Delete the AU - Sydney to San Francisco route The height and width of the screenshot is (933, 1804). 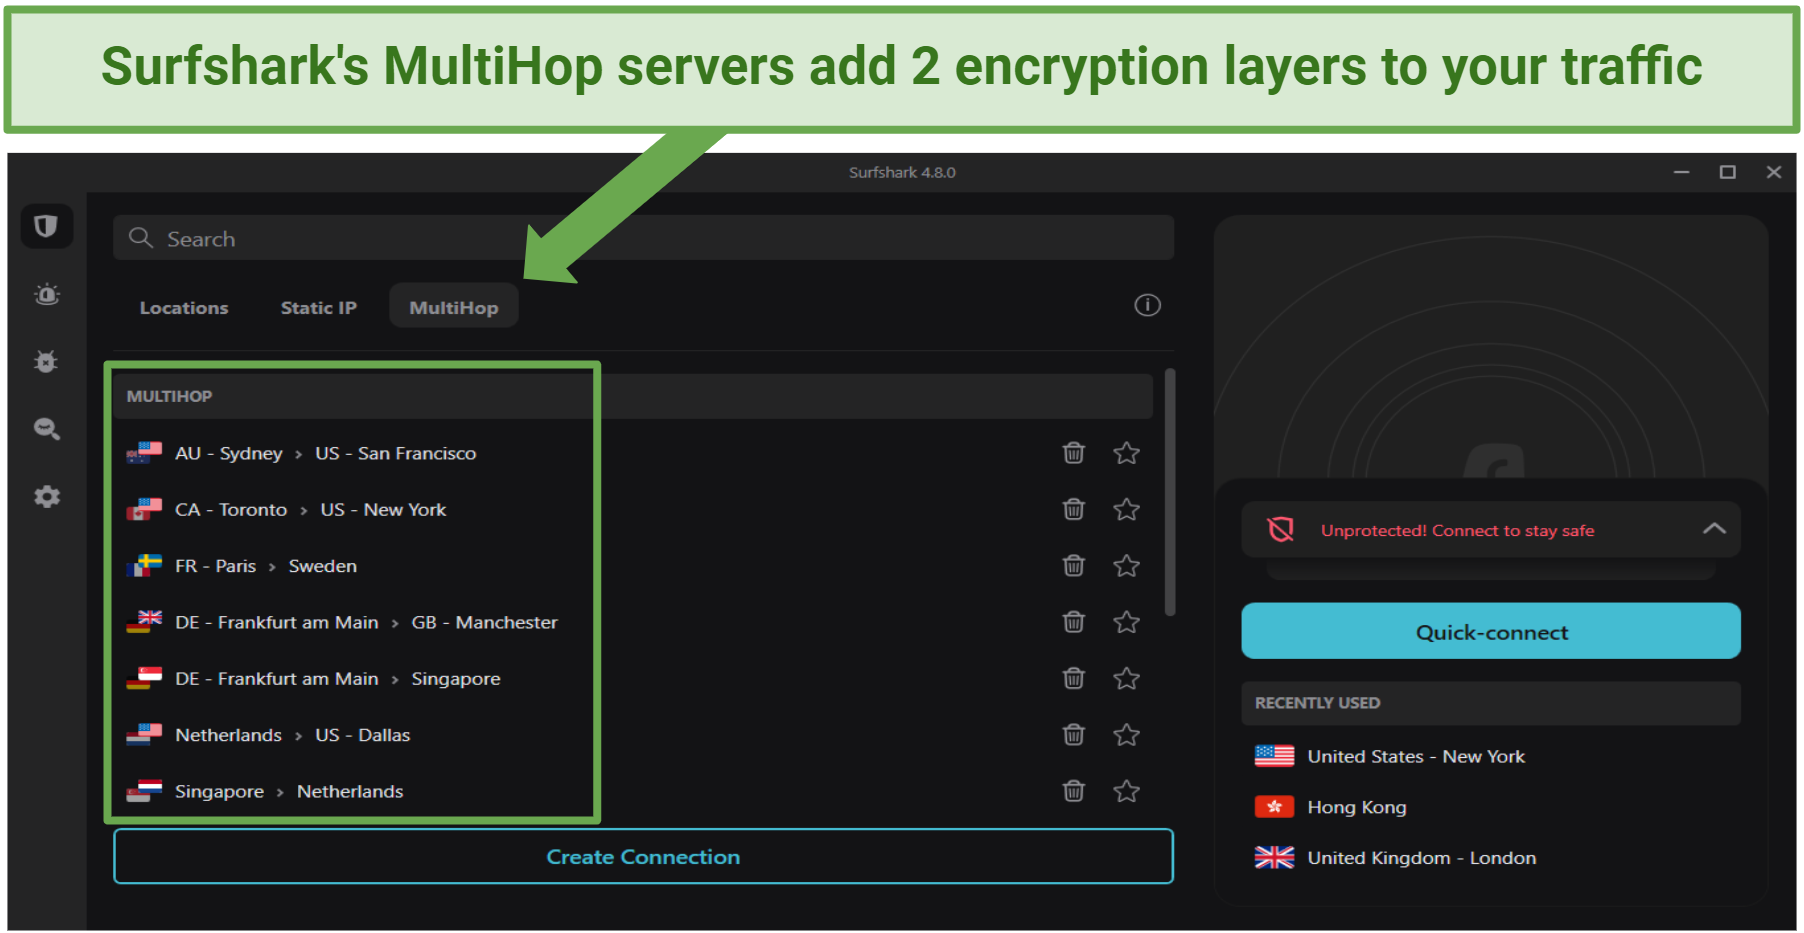pos(1074,453)
